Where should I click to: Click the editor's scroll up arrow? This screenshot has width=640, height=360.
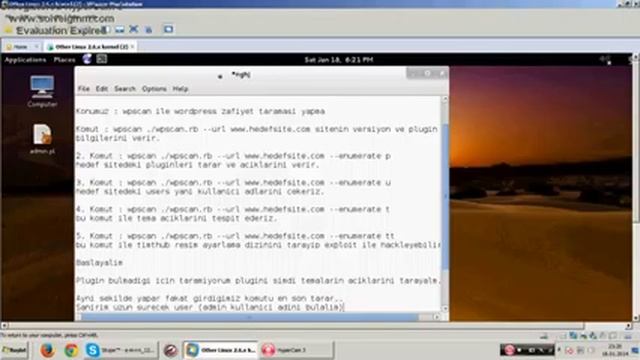coord(445,99)
